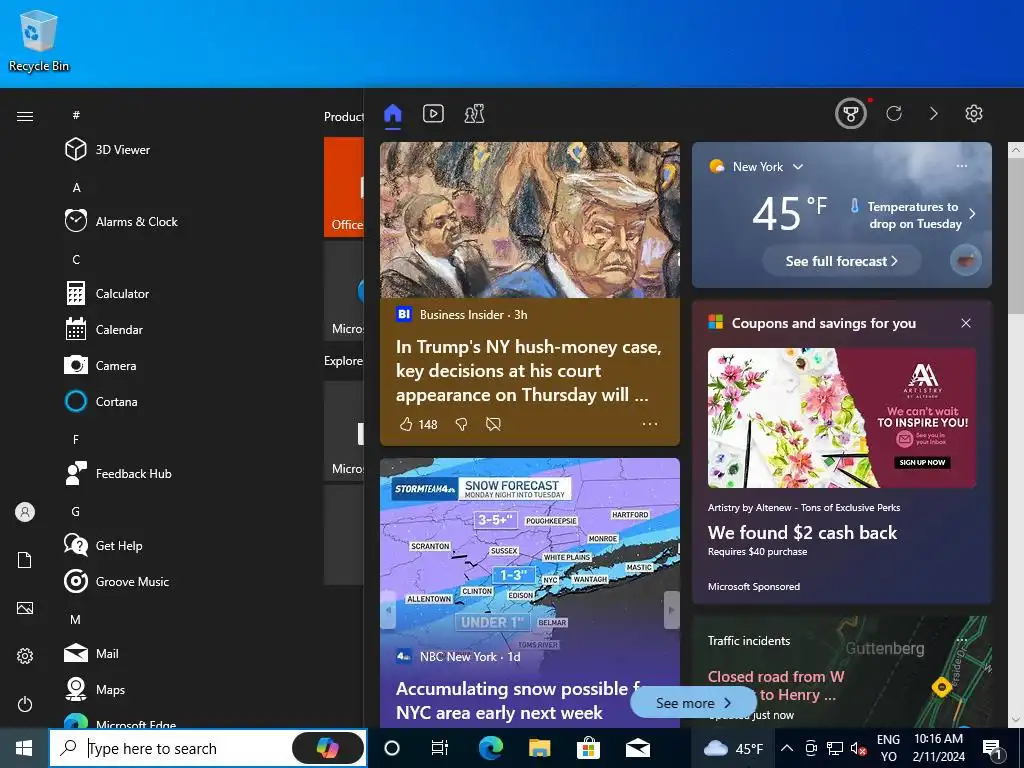The width and height of the screenshot is (1024, 768).
Task: Expand Temperatures to drop on Tuesday arrow
Action: 972,214
